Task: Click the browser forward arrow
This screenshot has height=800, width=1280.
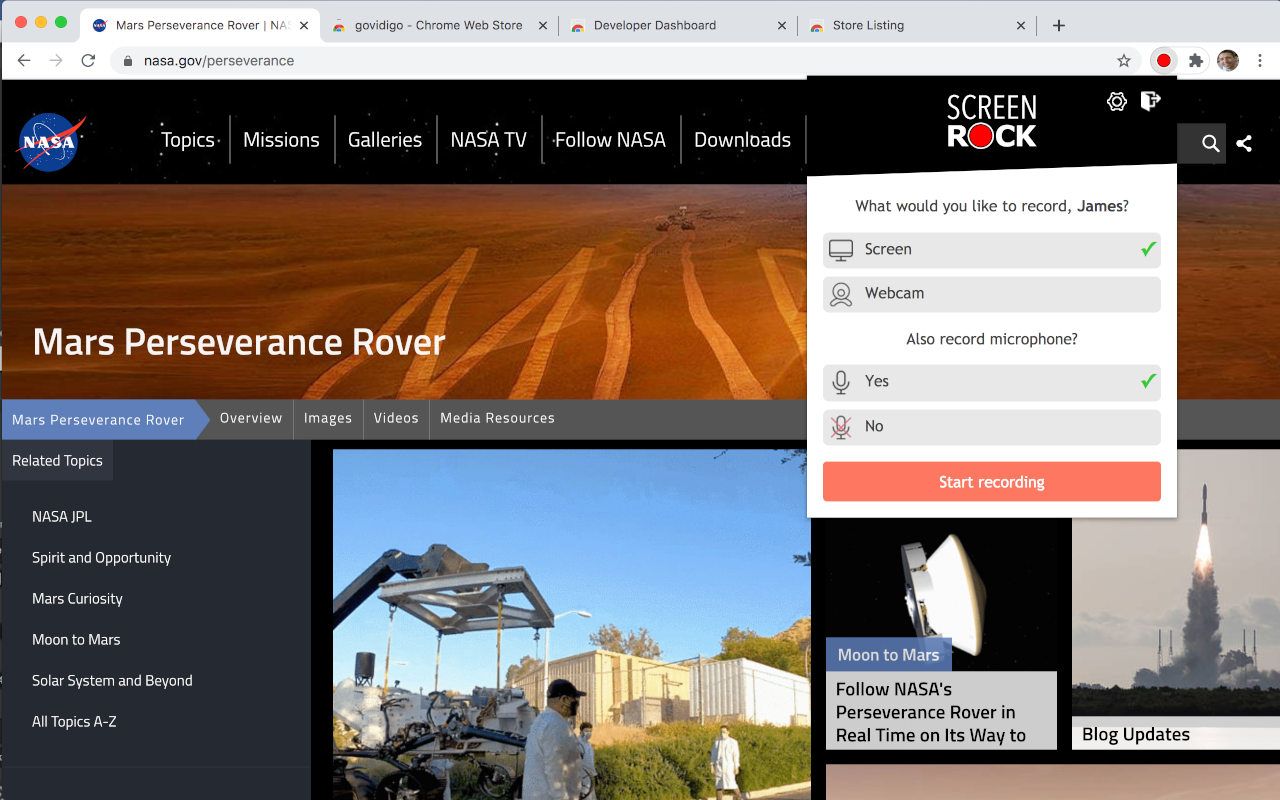Action: (x=56, y=61)
